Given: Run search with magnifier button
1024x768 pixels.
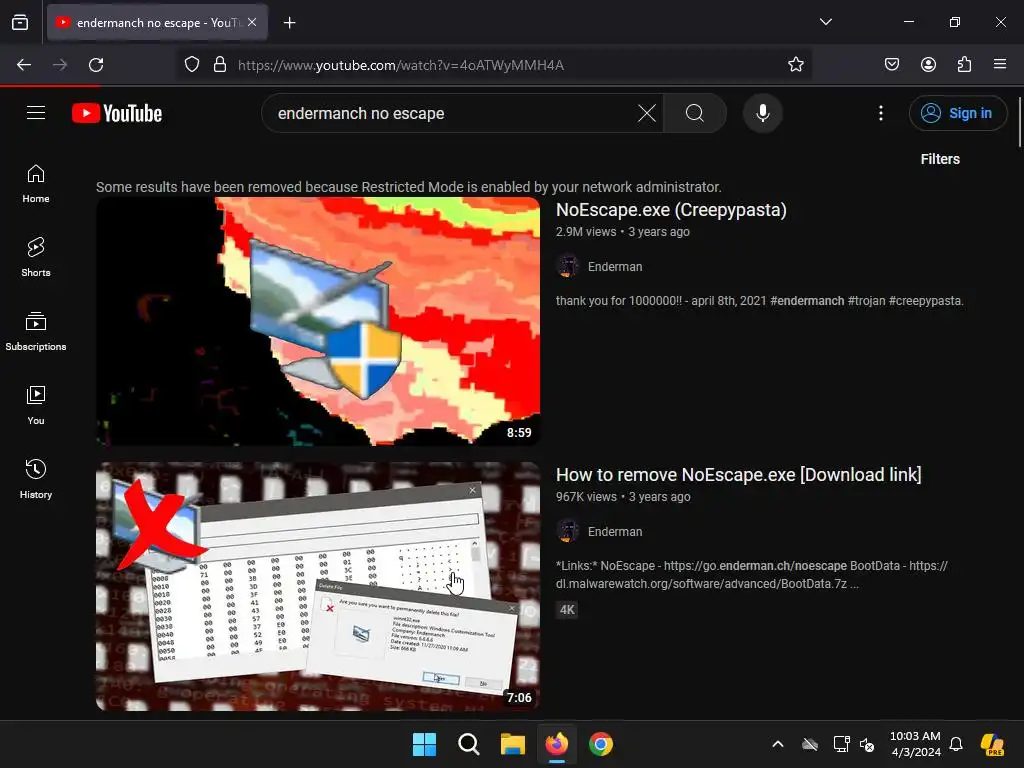Looking at the screenshot, I should [x=695, y=113].
